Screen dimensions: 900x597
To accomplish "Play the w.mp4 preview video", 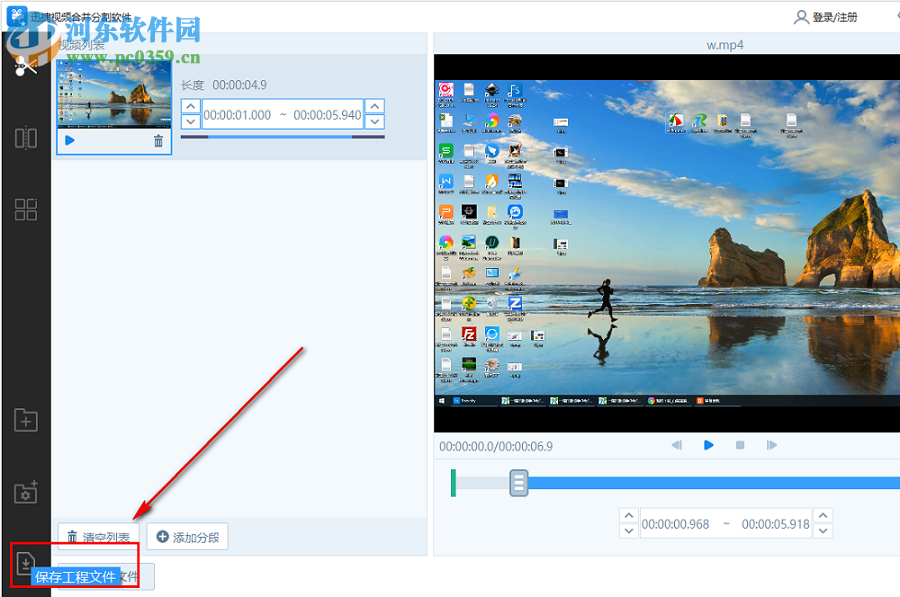I will click(708, 445).
